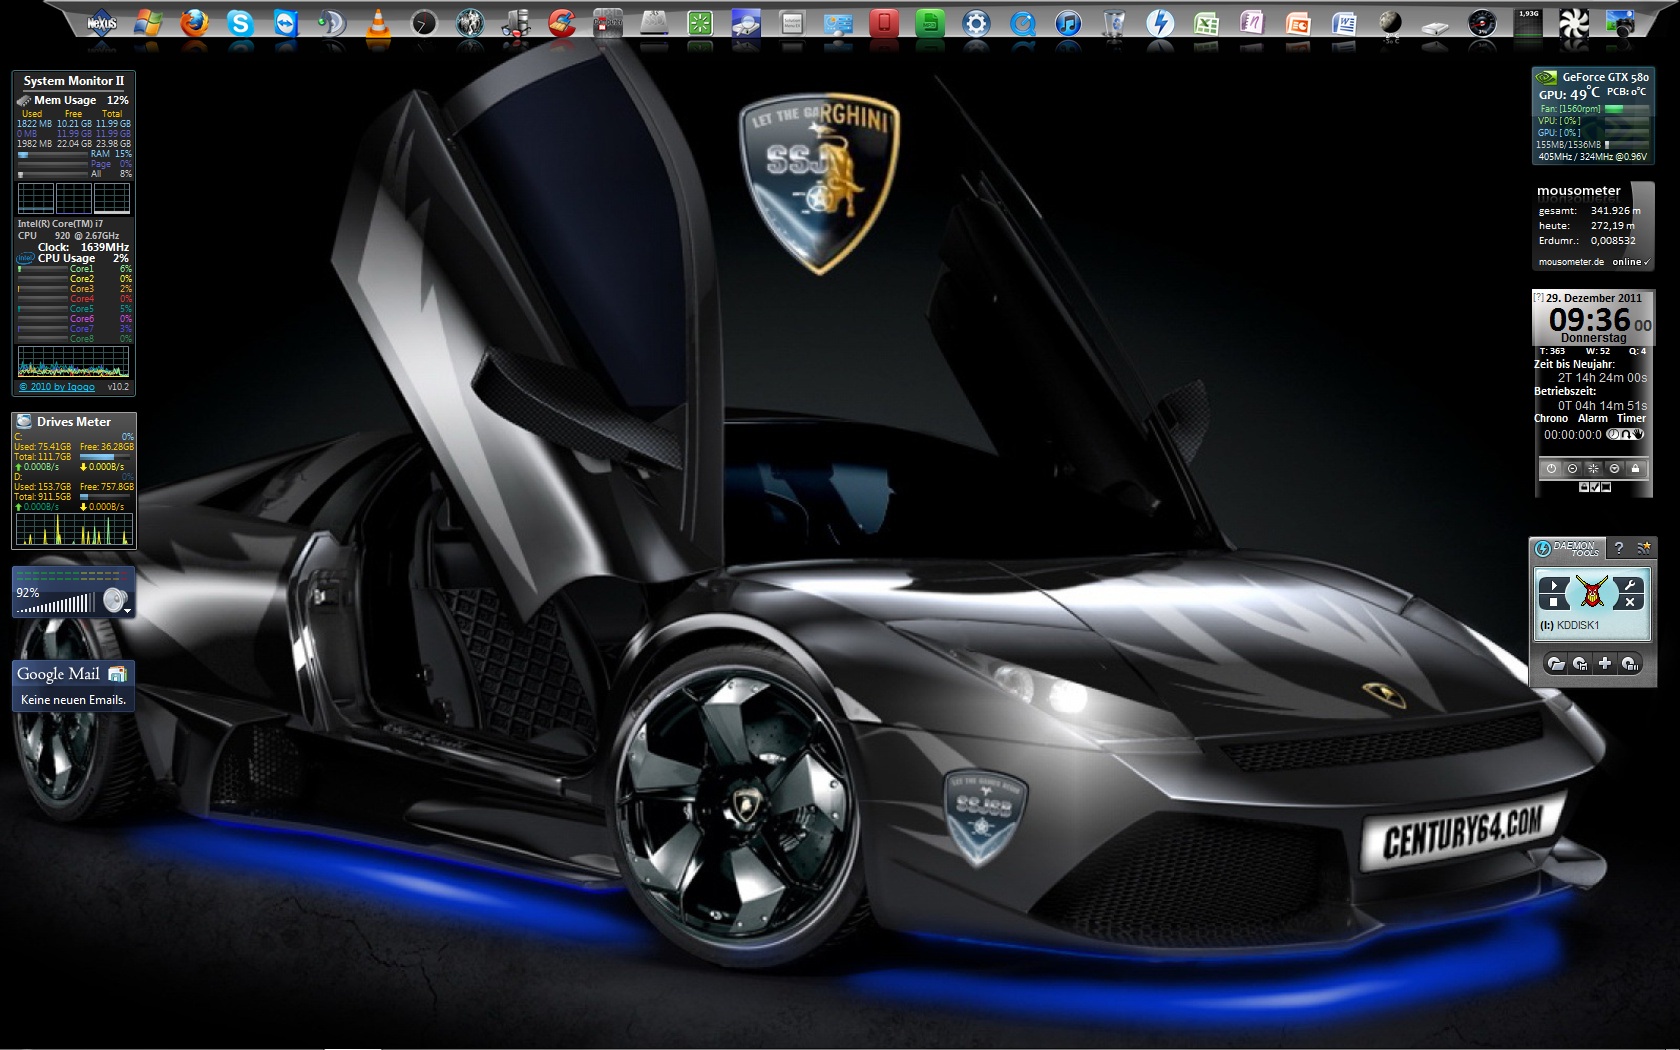Click the DAEMON Tools add image plus button
The width and height of the screenshot is (1680, 1050).
1605,663
